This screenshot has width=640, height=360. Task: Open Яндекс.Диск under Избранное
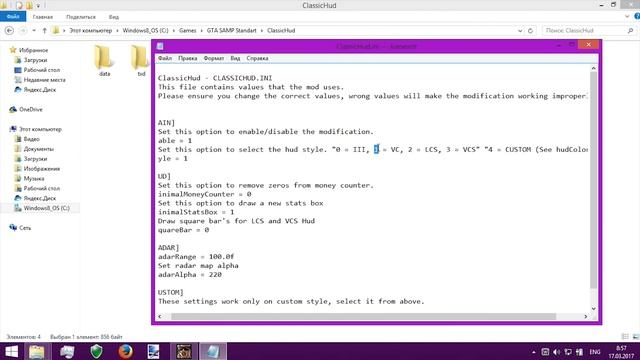(x=40, y=90)
